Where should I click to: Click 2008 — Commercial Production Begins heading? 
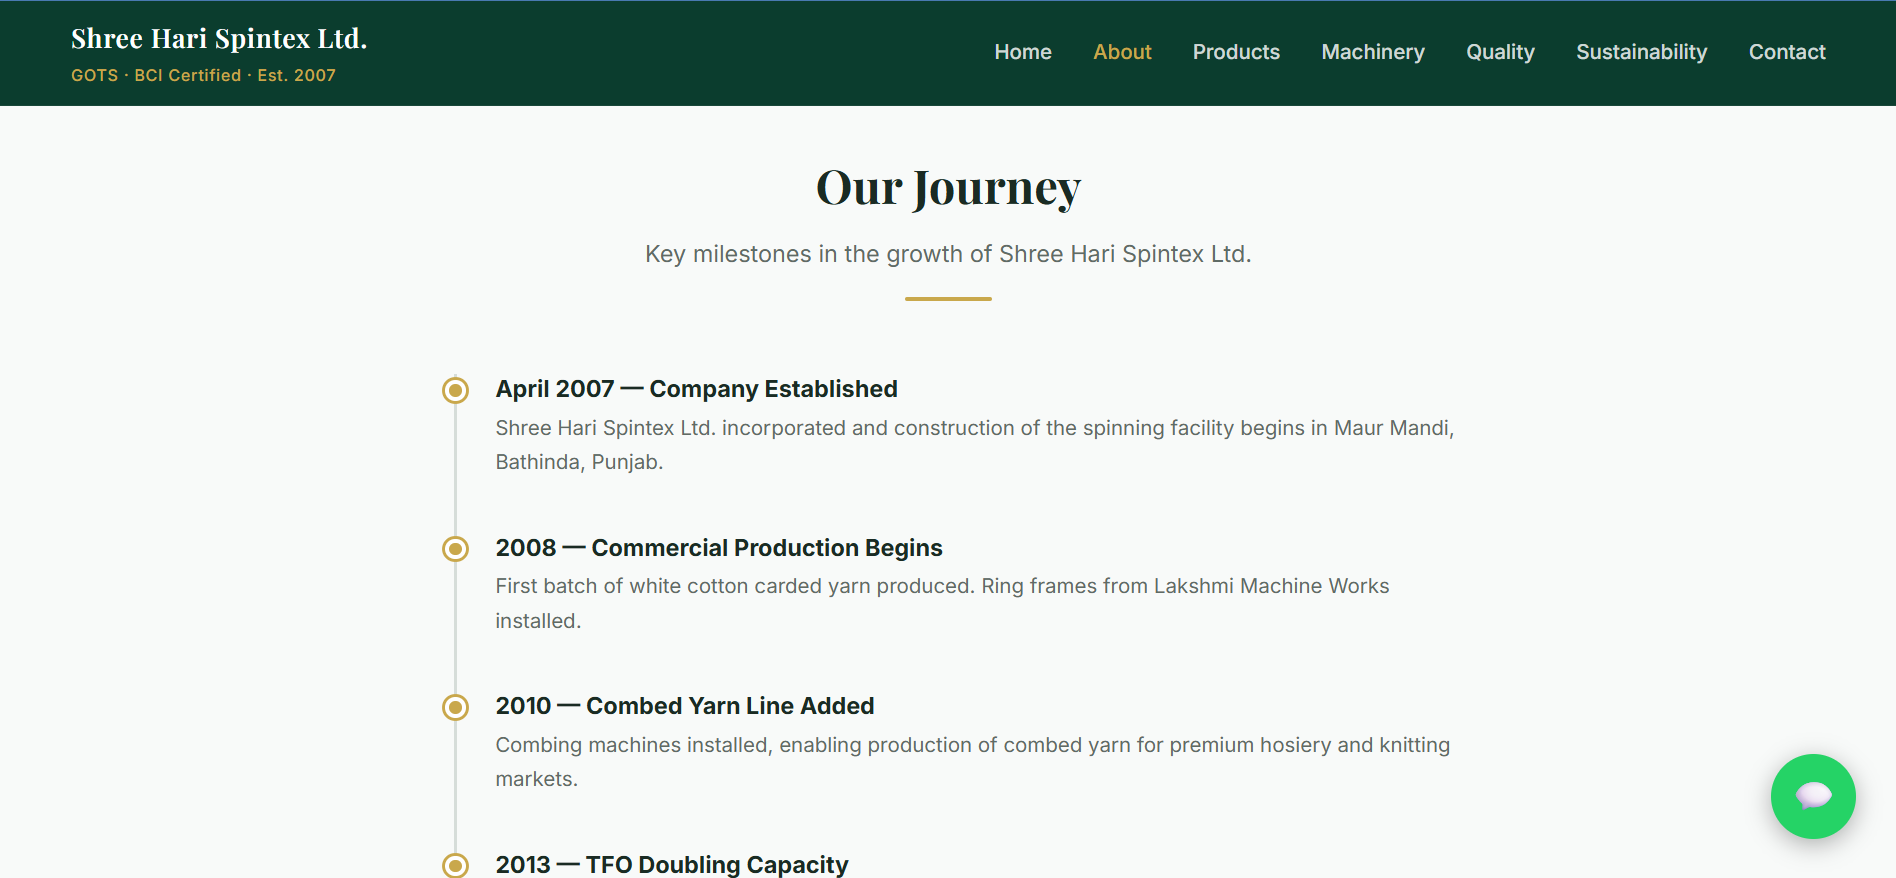point(719,548)
